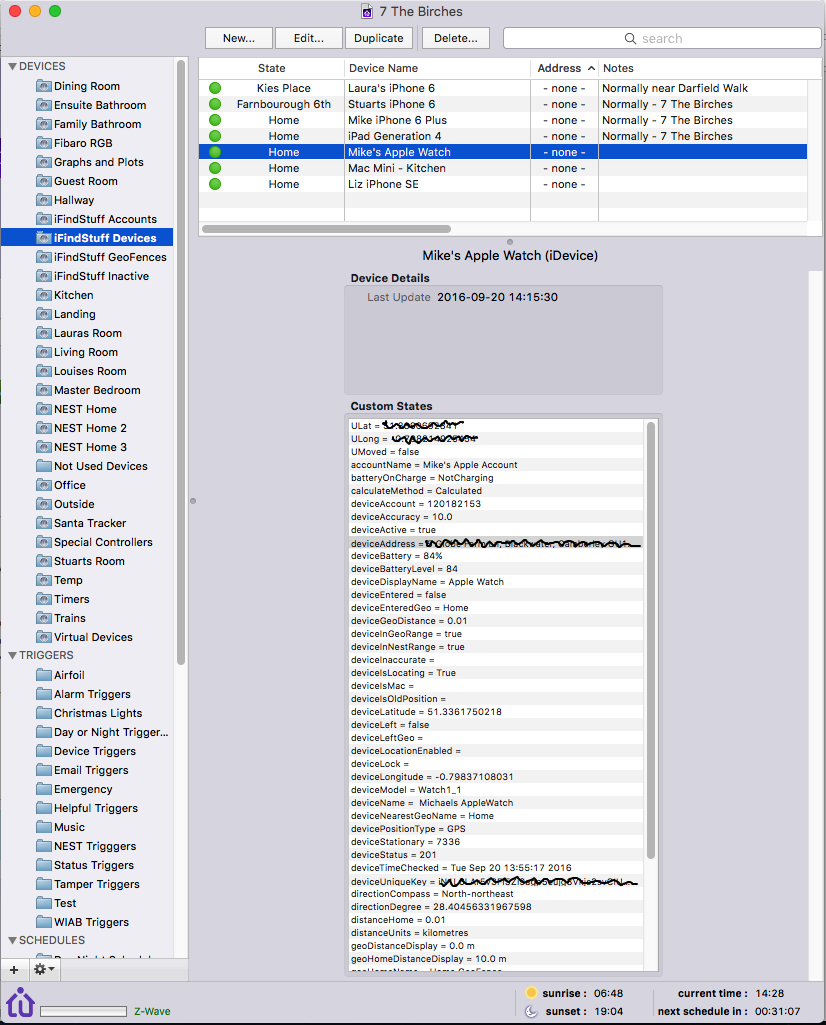The width and height of the screenshot is (826, 1025).
Task: Open the iFindStuff Accounts folder icon
Action: coord(44,219)
